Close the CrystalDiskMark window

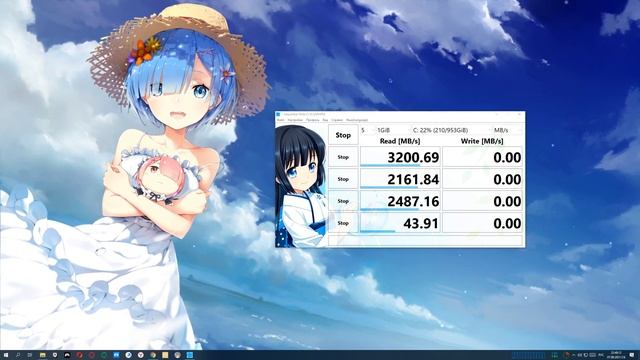[x=519, y=114]
